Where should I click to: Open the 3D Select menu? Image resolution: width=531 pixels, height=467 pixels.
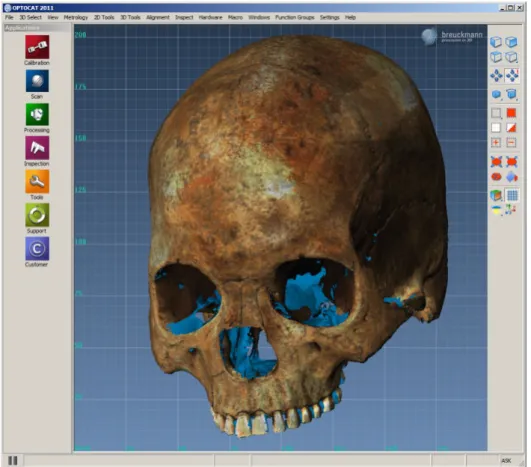(30, 17)
